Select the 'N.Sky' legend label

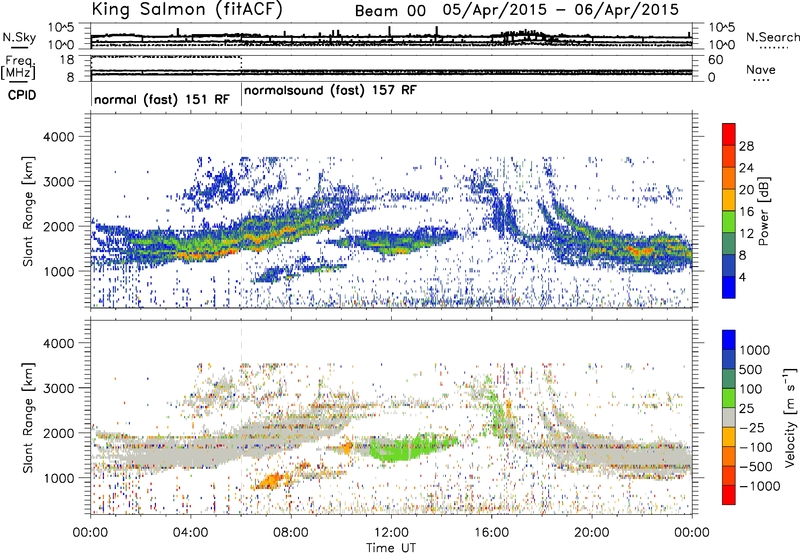click(x=19, y=37)
